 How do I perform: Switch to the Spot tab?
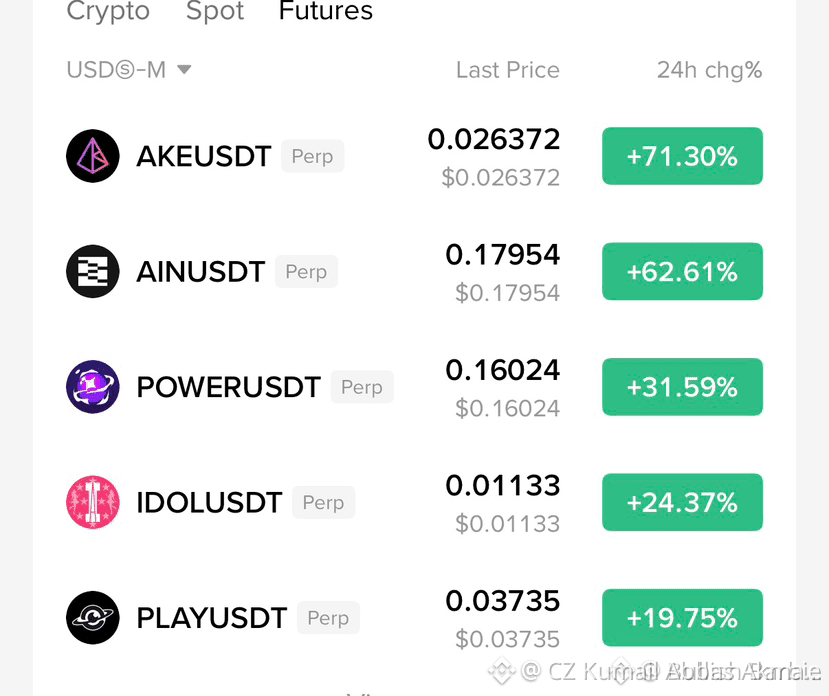(x=215, y=10)
